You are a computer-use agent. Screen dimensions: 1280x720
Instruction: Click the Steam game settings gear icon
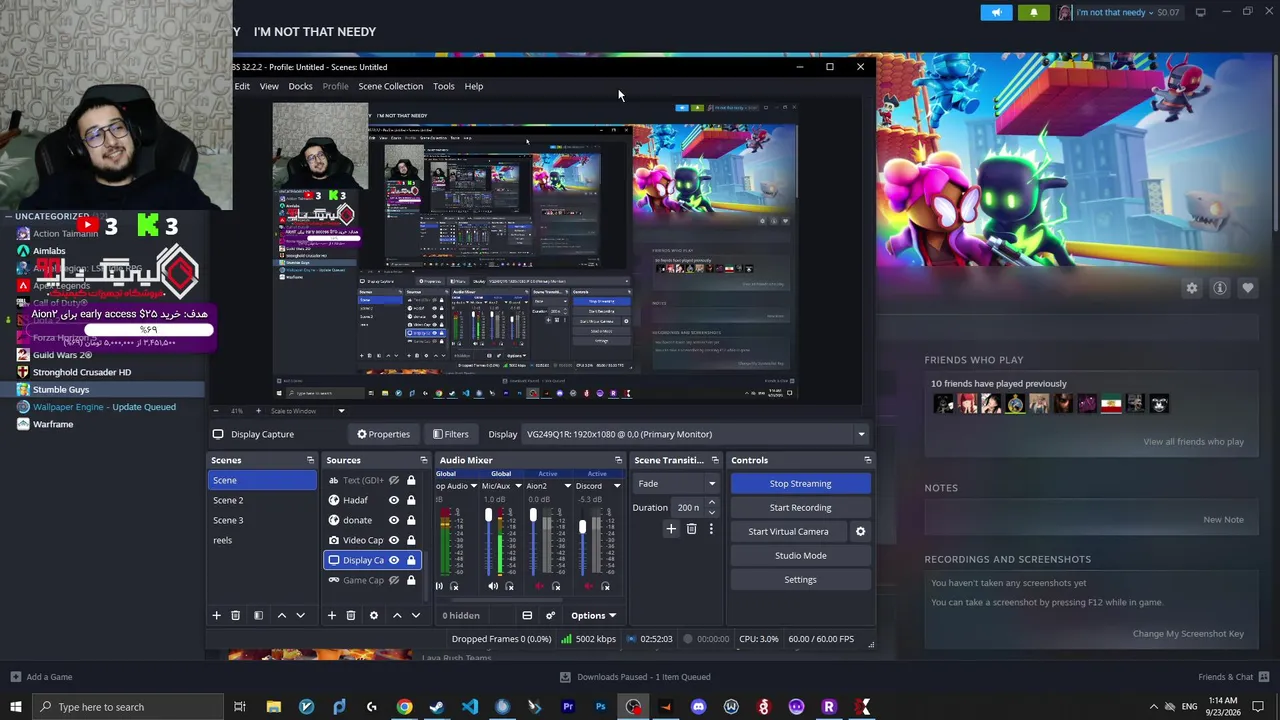click(1192, 288)
